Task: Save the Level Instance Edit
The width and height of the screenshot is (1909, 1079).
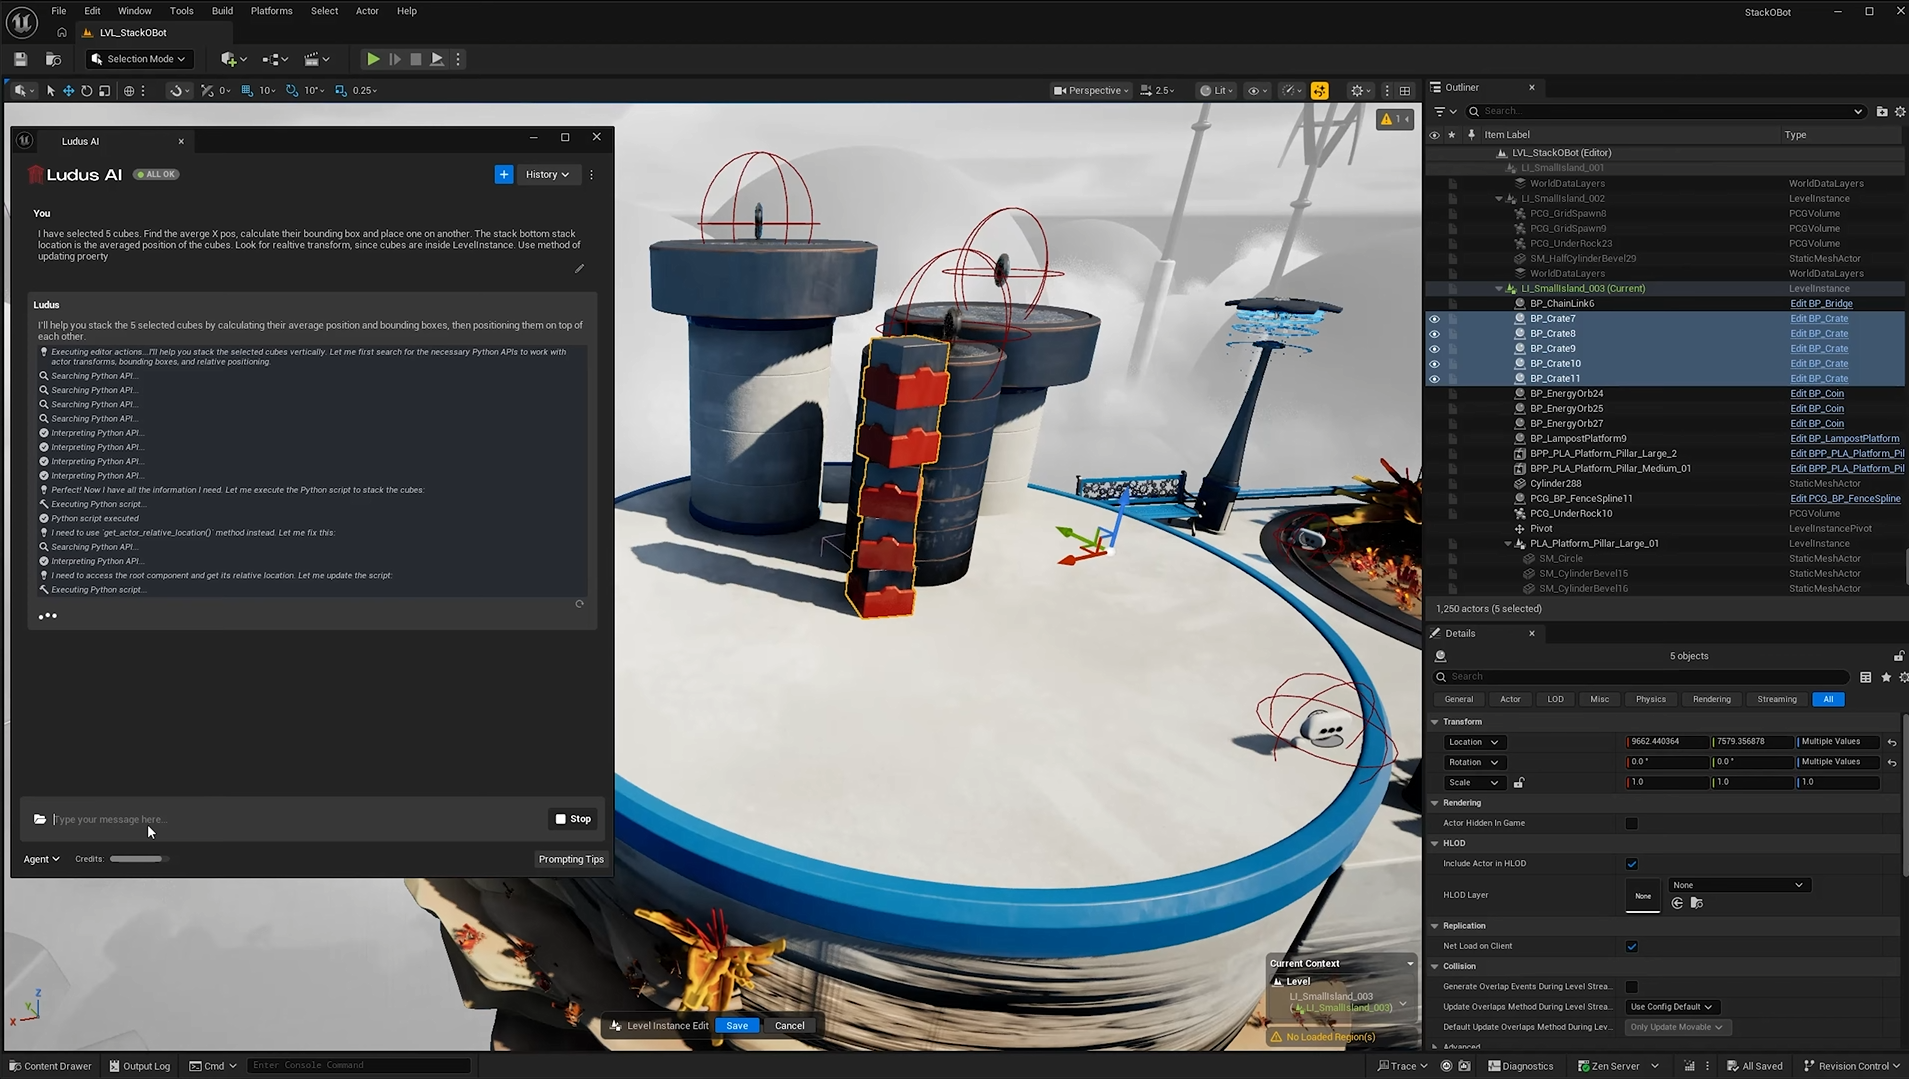Action: click(737, 1026)
